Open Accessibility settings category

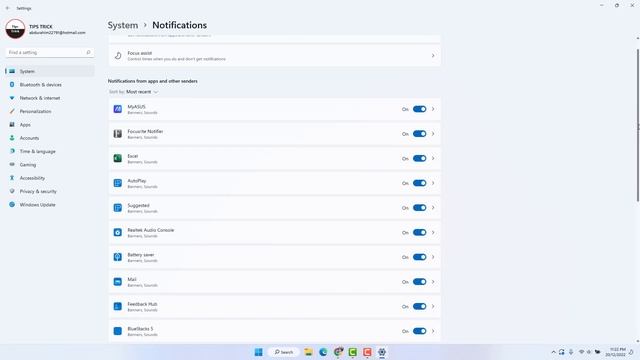click(50, 178)
